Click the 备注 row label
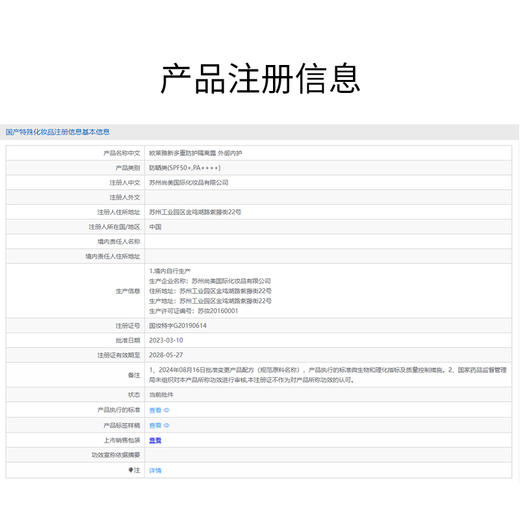The image size is (520, 520). (x=134, y=375)
